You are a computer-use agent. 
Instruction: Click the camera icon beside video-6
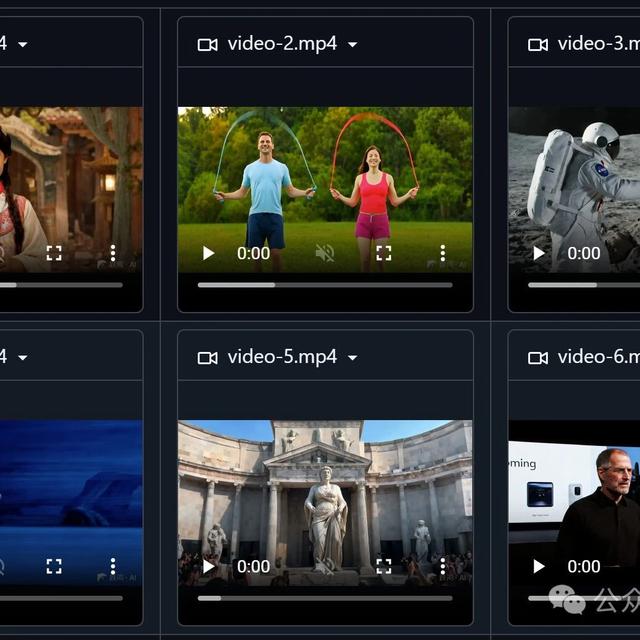pyautogui.click(x=538, y=358)
